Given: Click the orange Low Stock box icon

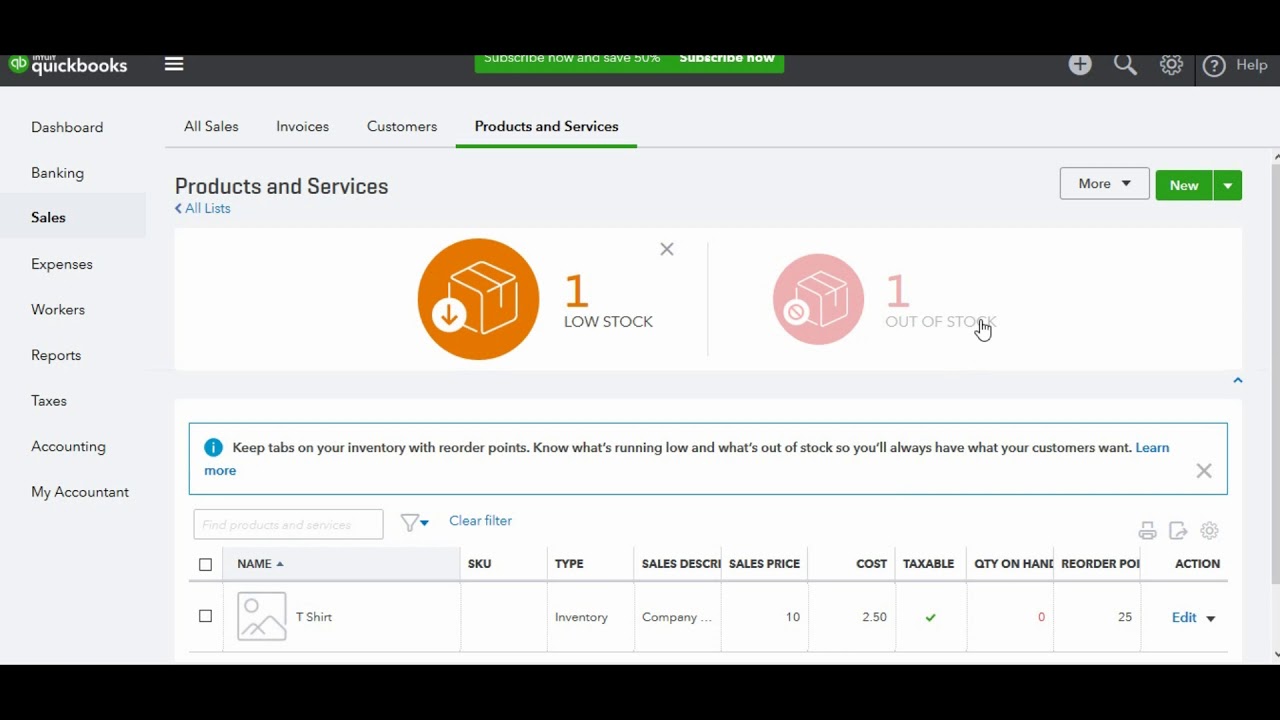Looking at the screenshot, I should pyautogui.click(x=478, y=299).
